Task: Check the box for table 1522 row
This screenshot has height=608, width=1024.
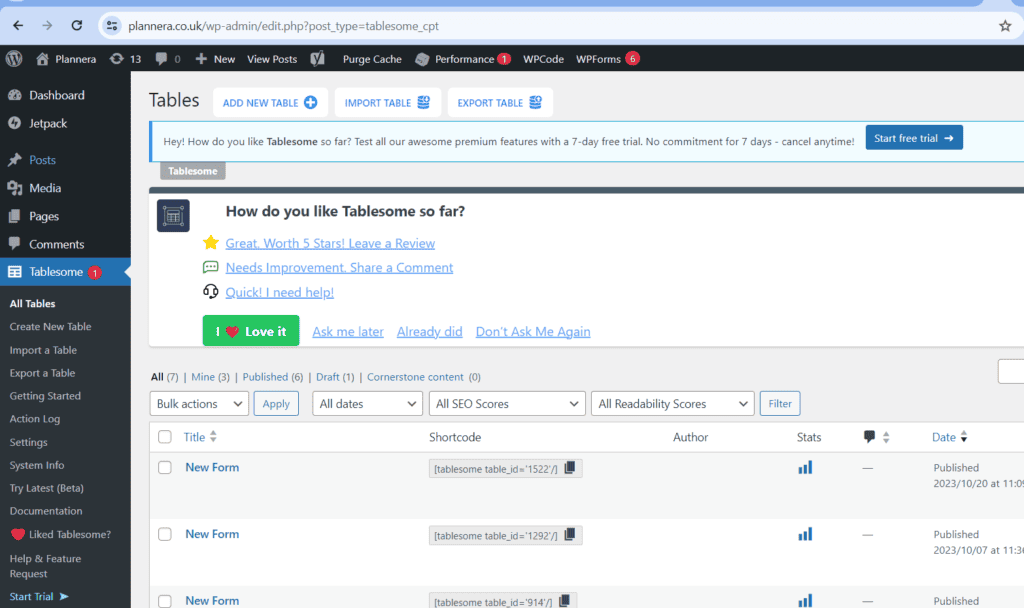Action: coord(165,467)
